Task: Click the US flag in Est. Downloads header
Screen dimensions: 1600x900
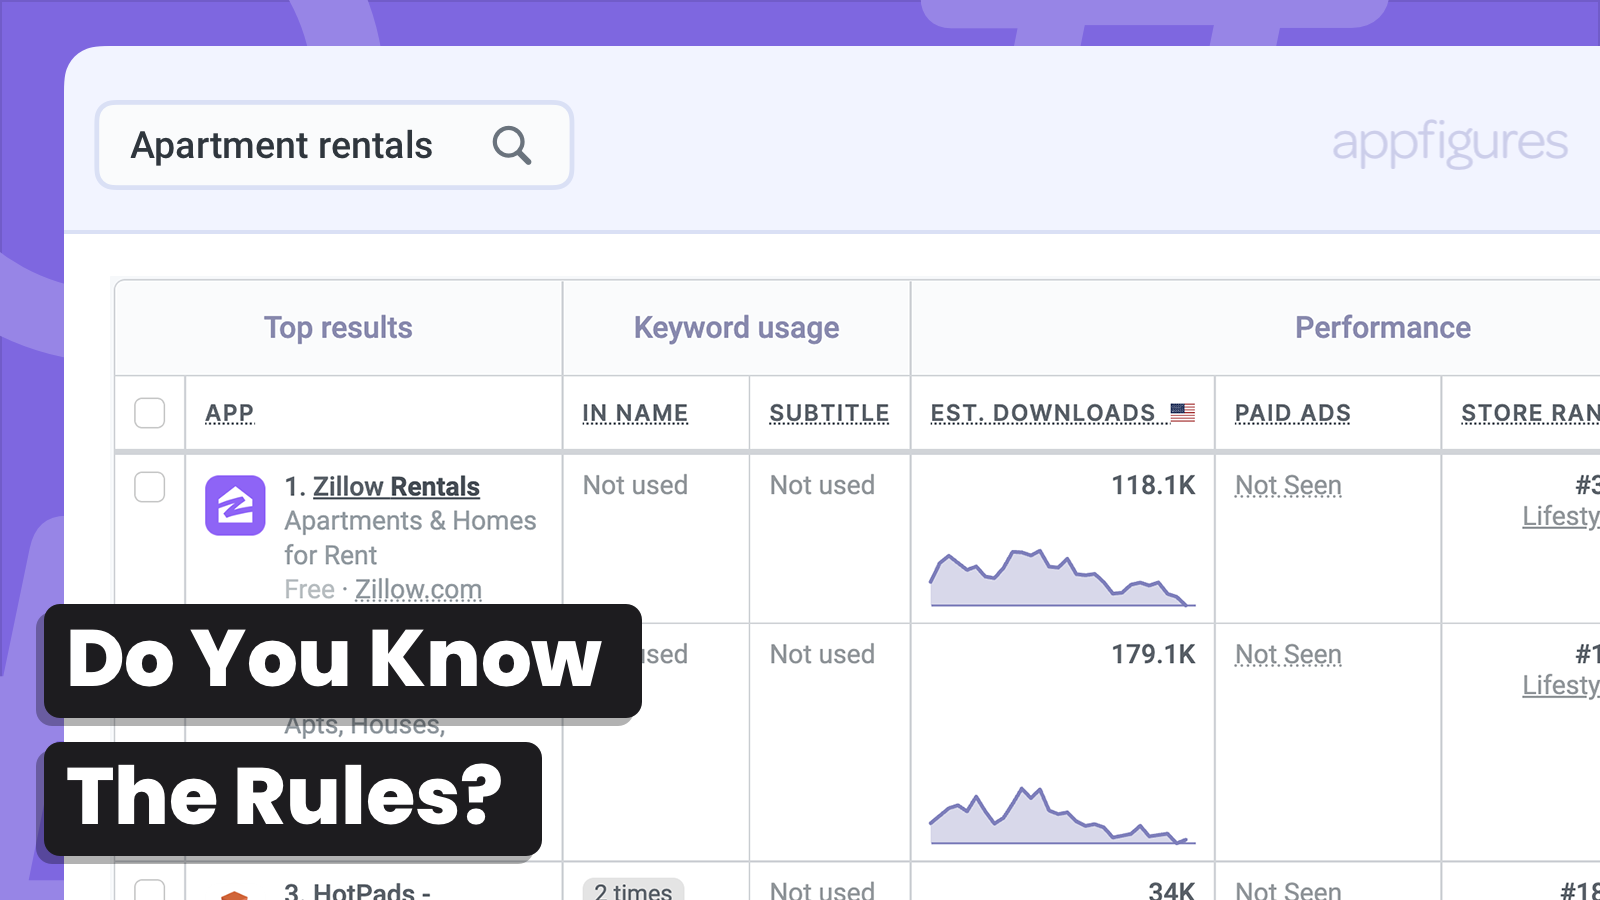Action: 1183,412
